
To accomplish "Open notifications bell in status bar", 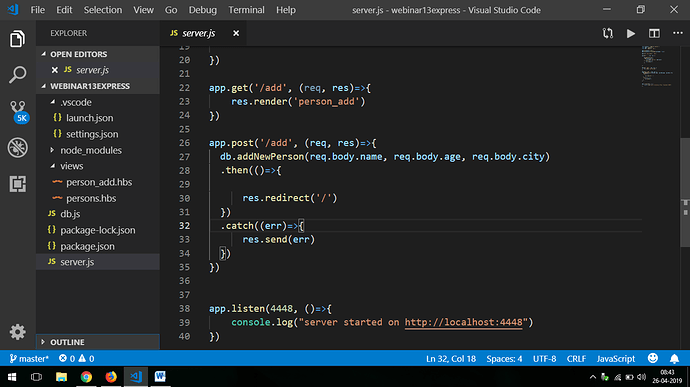I will click(674, 359).
